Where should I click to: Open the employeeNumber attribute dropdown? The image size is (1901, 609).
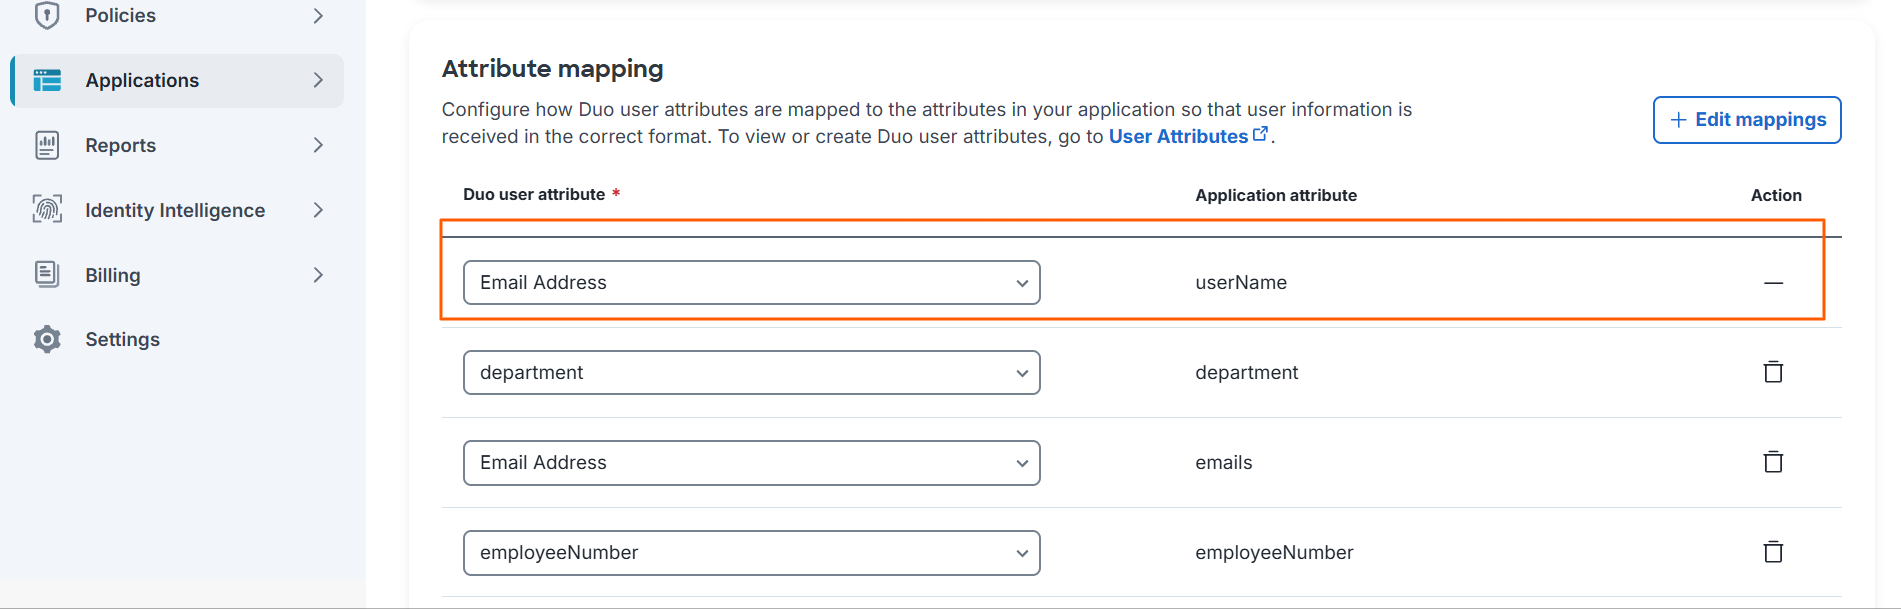click(x=752, y=553)
